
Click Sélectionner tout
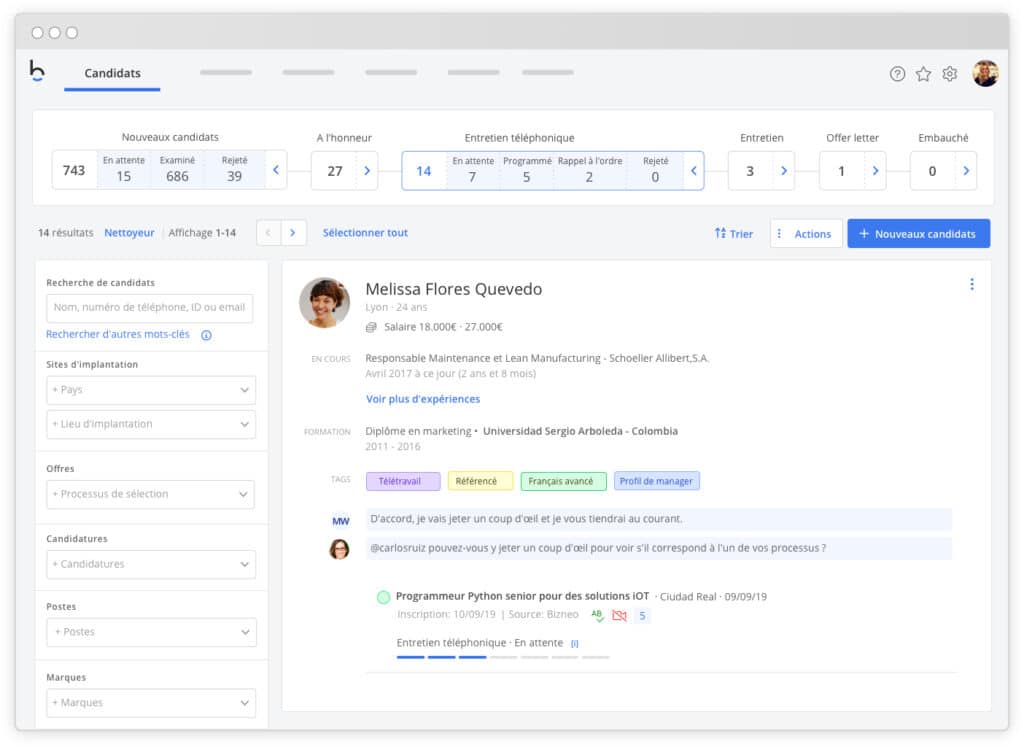pyautogui.click(x=365, y=232)
